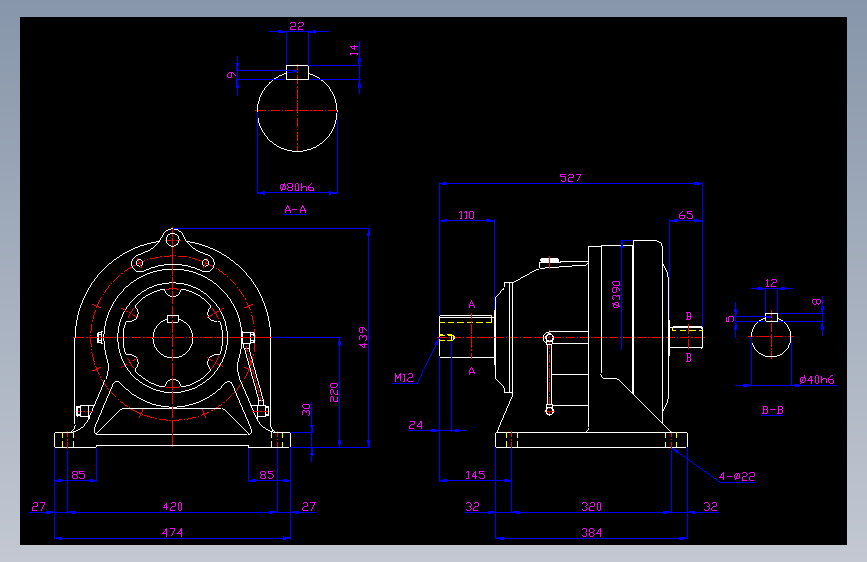This screenshot has width=867, height=562.
Task: Click the 65 dimension text
Action: click(686, 215)
